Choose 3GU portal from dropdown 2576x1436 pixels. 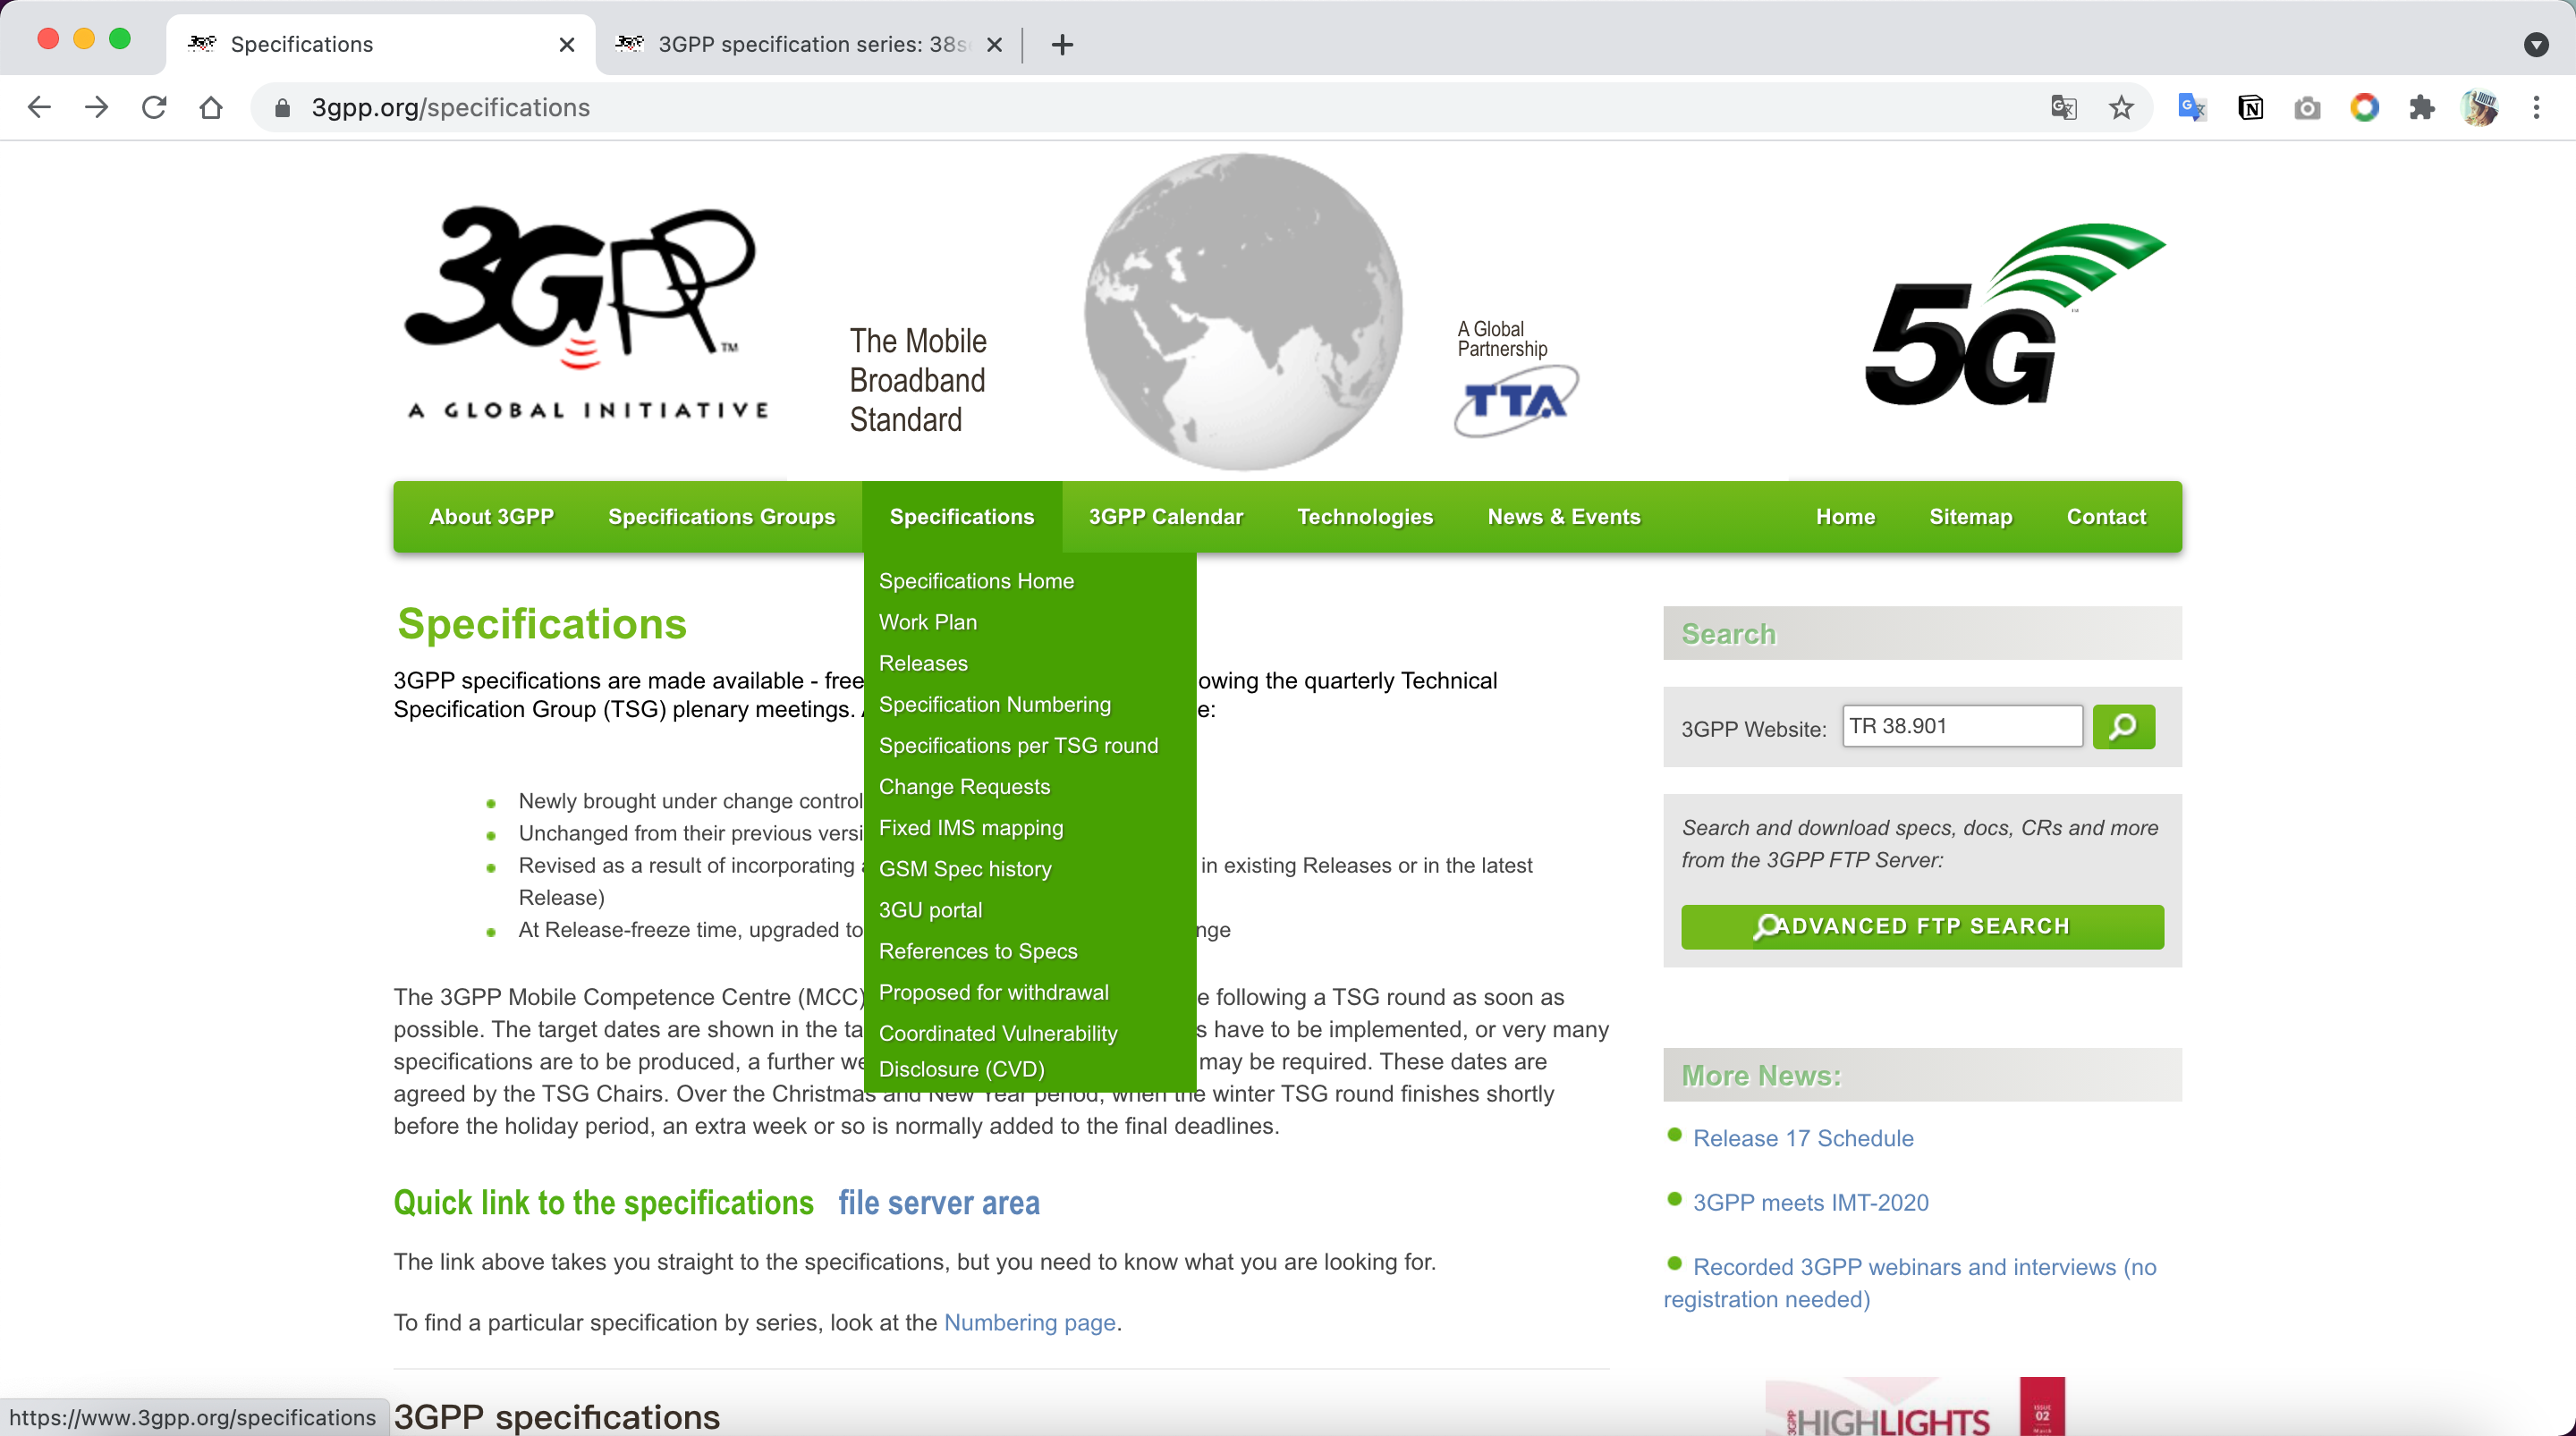pyautogui.click(x=930, y=909)
